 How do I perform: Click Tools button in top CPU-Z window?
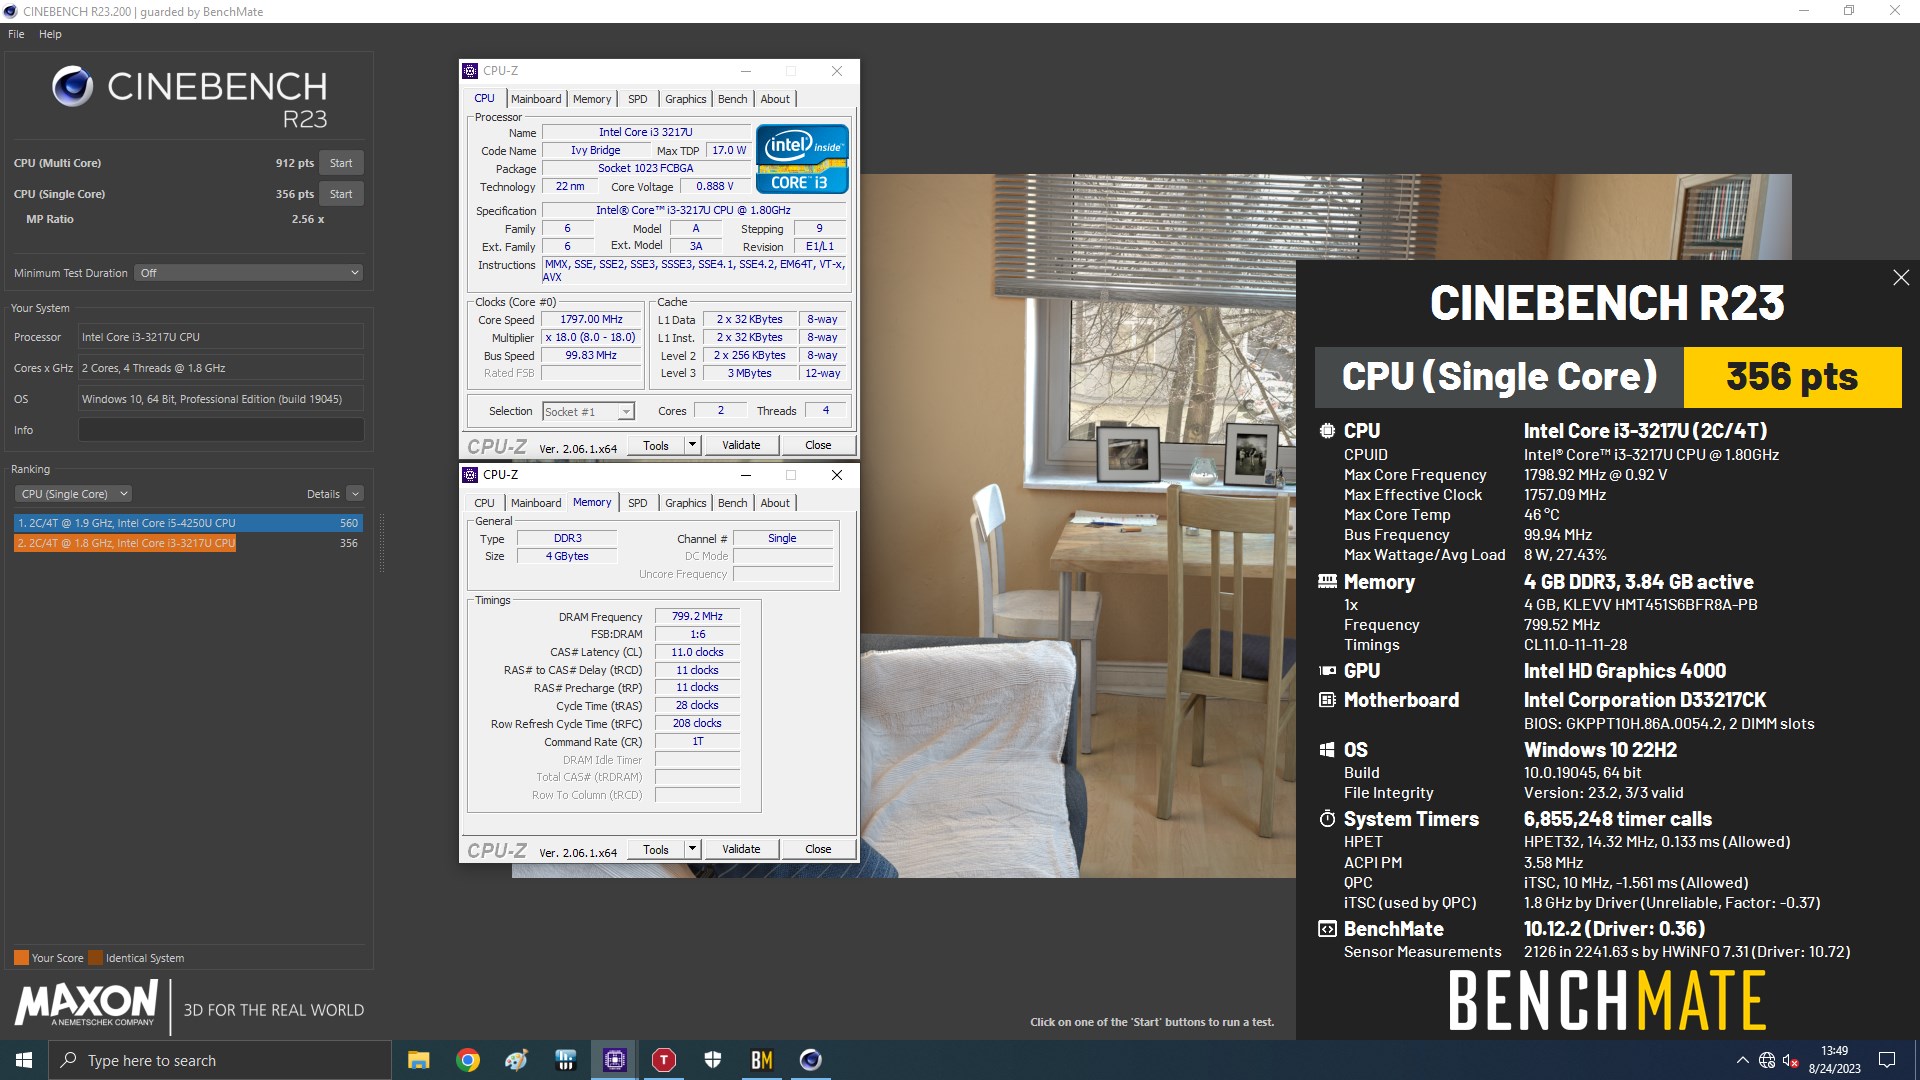coord(656,446)
